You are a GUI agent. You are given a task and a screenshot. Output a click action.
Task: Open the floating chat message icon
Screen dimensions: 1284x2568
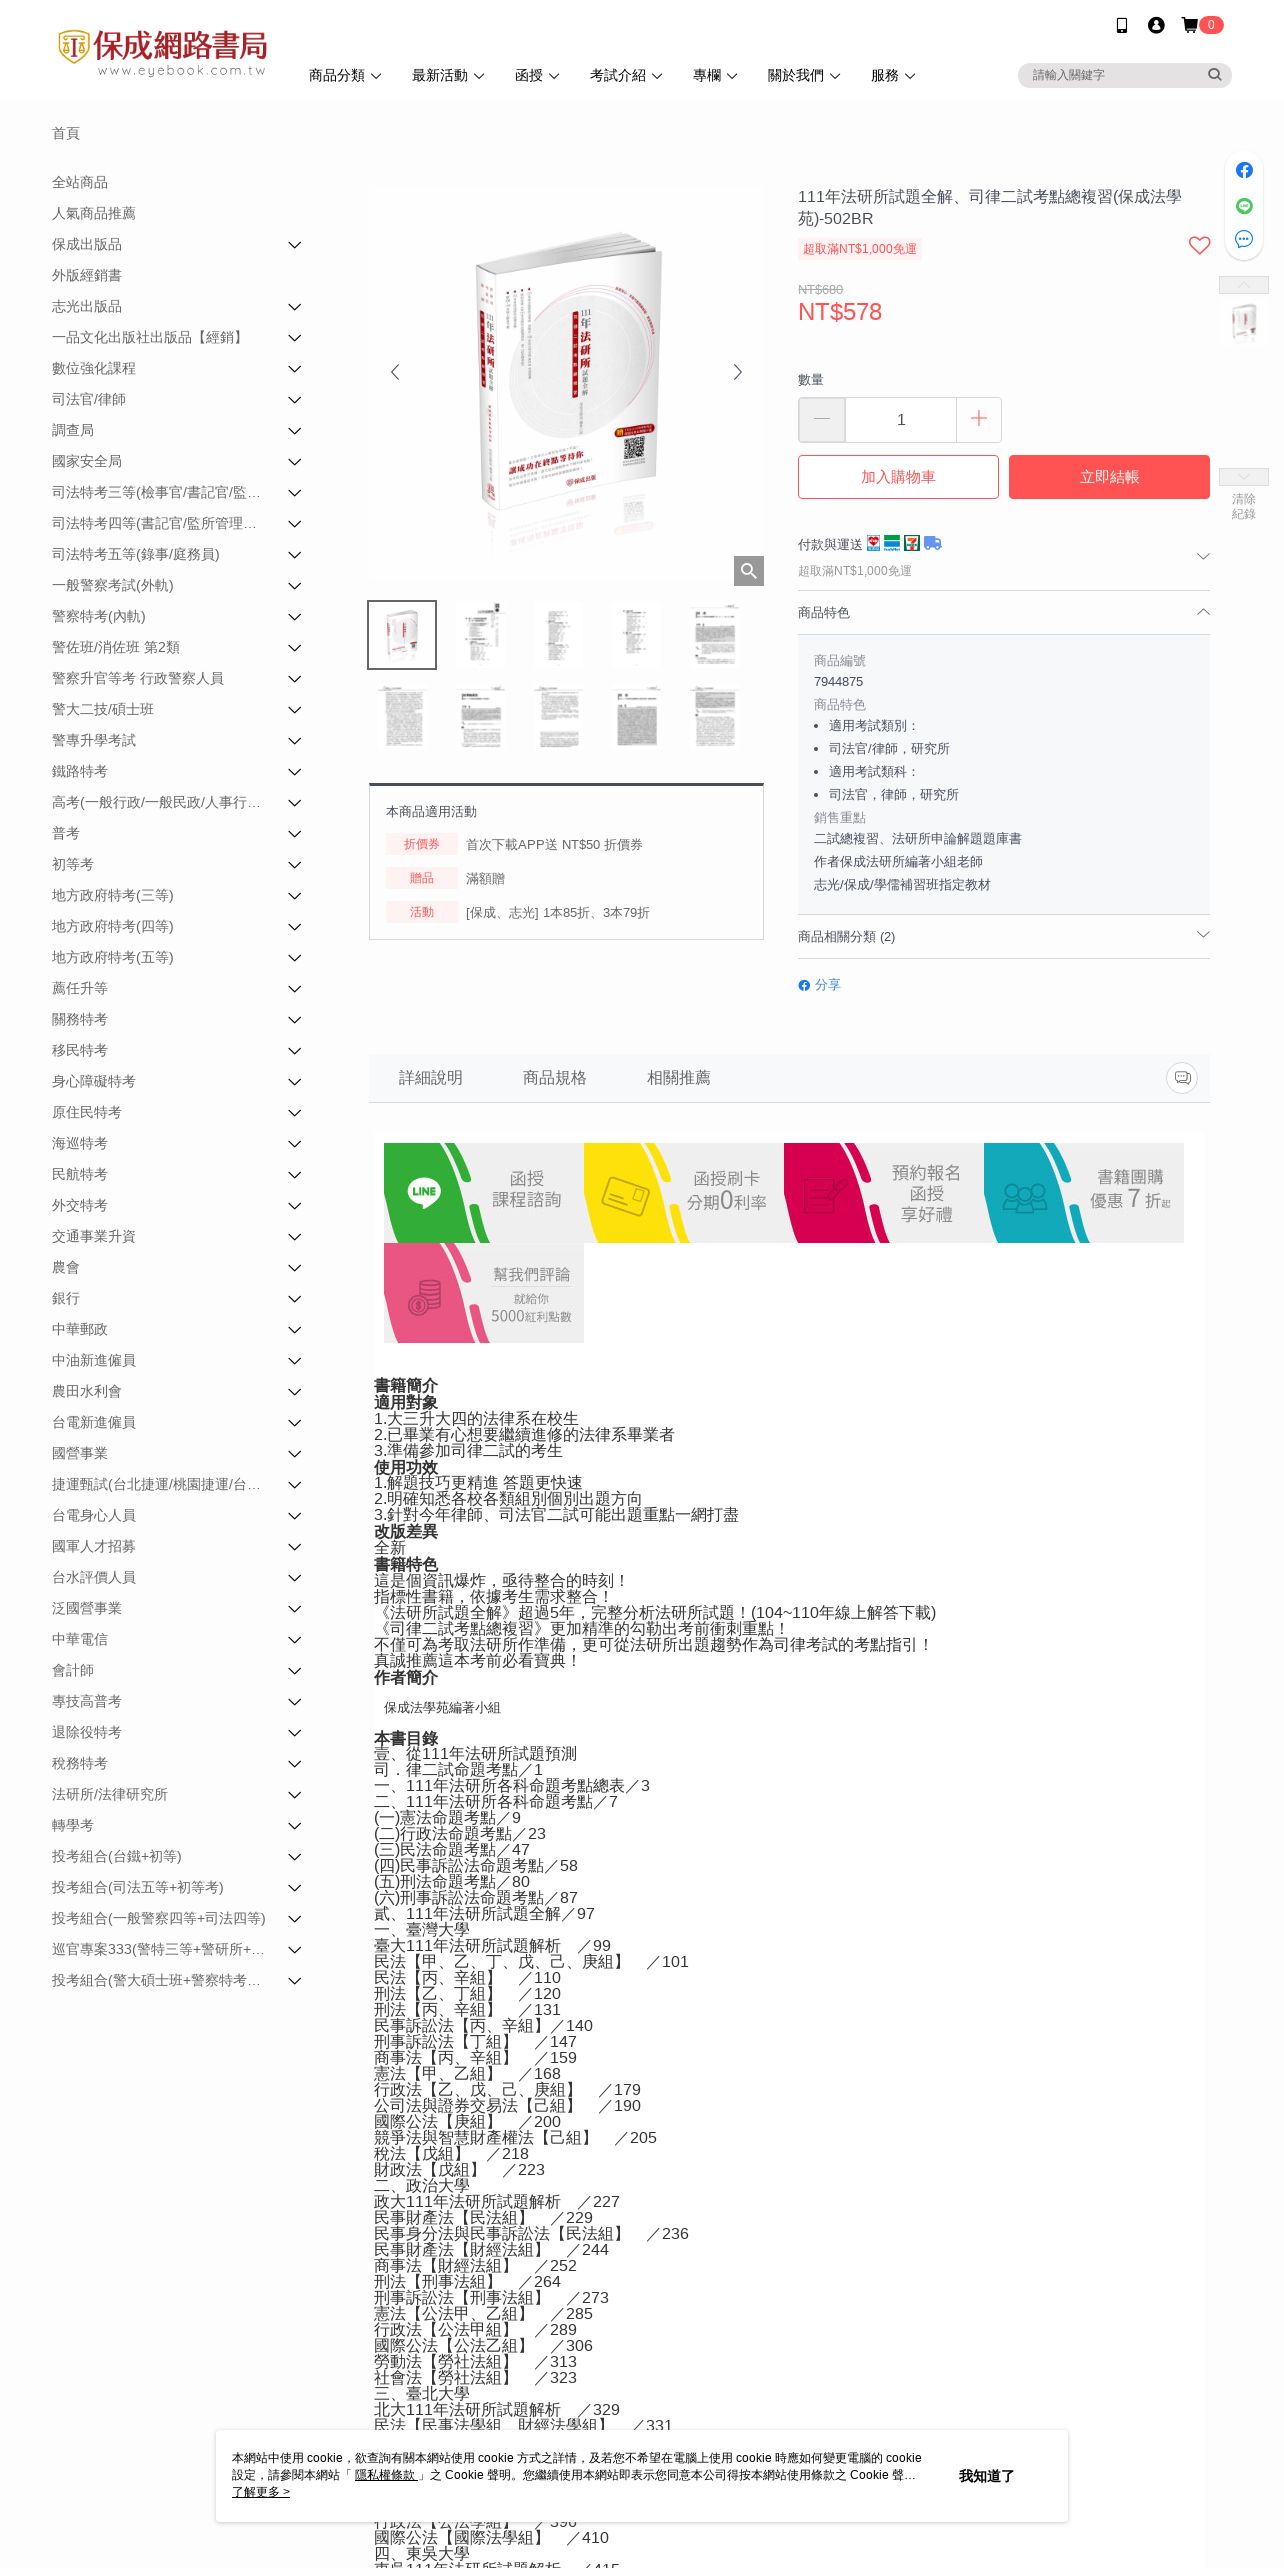(1244, 239)
